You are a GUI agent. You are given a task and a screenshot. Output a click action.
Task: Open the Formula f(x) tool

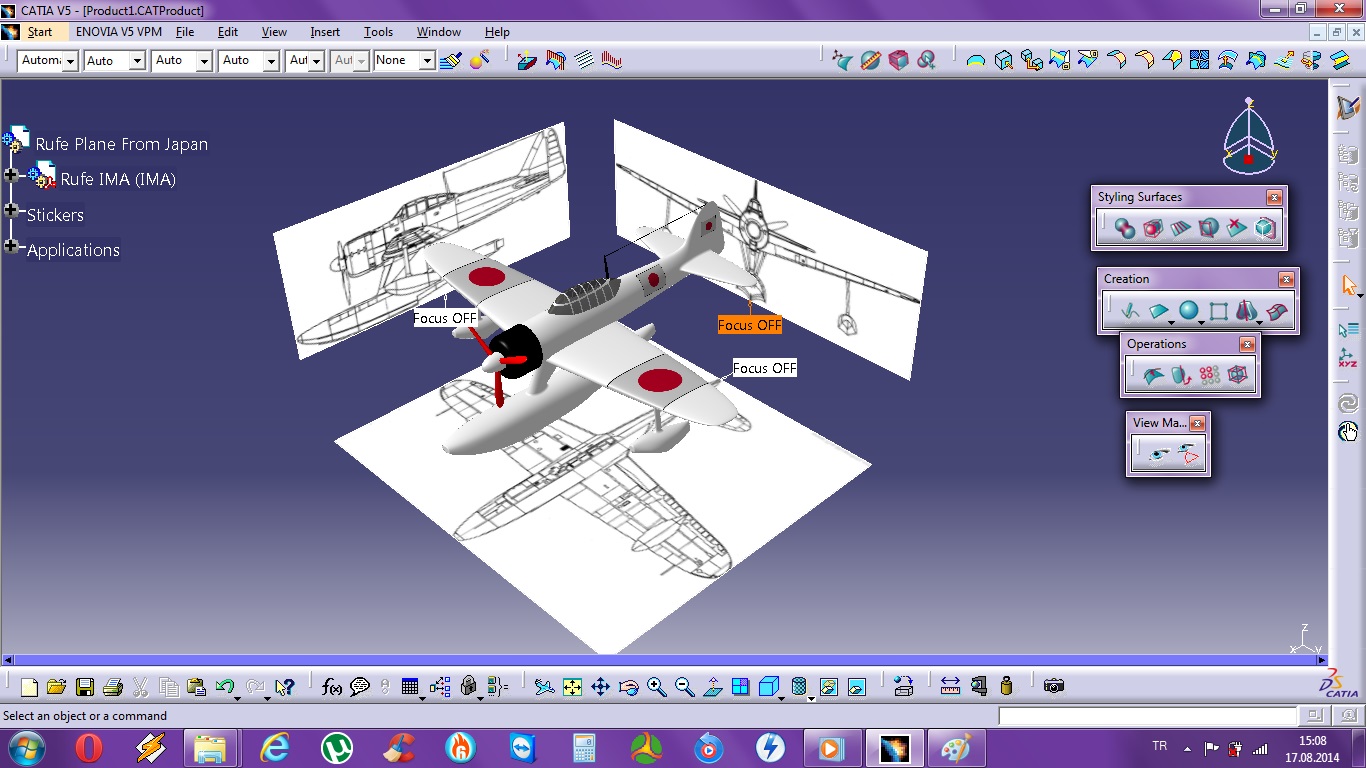click(x=332, y=687)
